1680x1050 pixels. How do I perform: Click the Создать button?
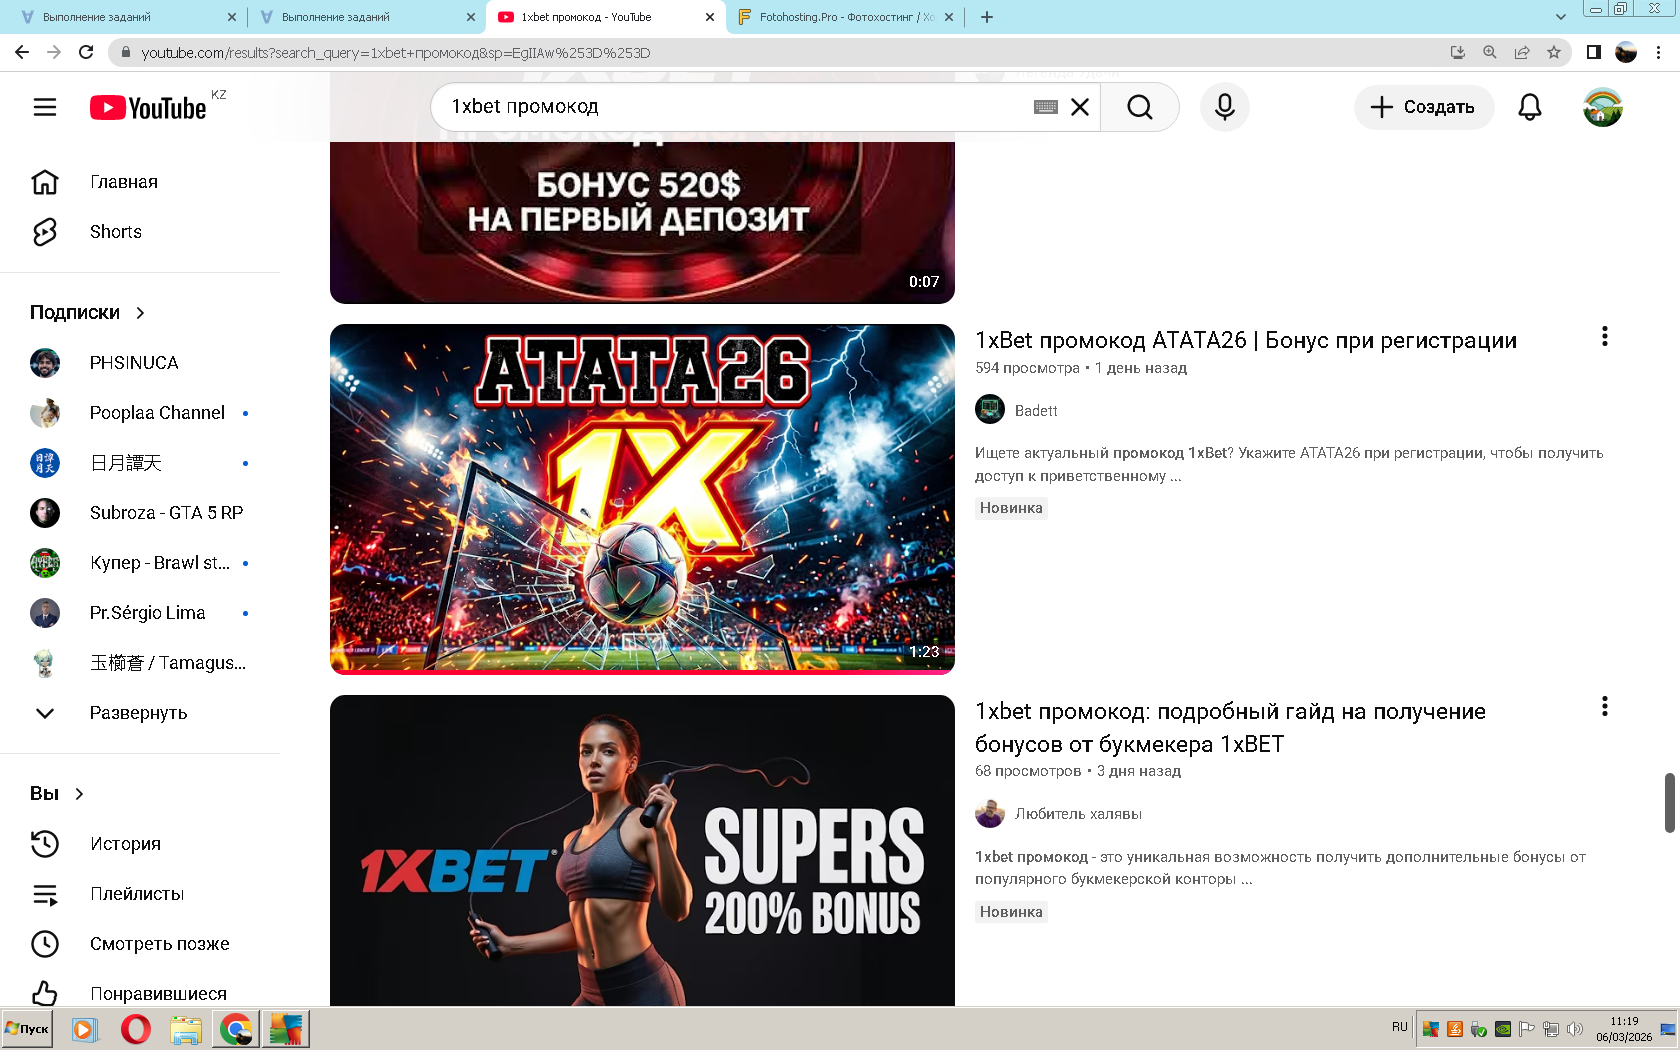[x=1424, y=107]
